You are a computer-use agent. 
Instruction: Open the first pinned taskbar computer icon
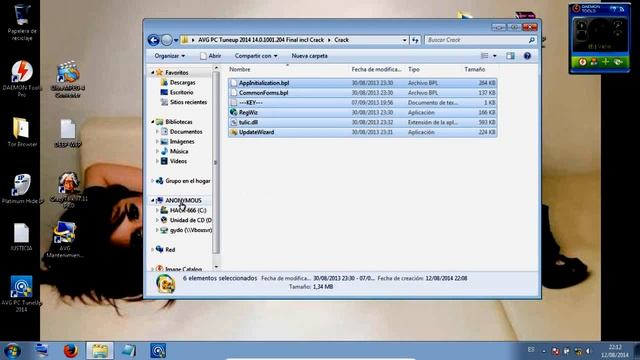(41, 351)
